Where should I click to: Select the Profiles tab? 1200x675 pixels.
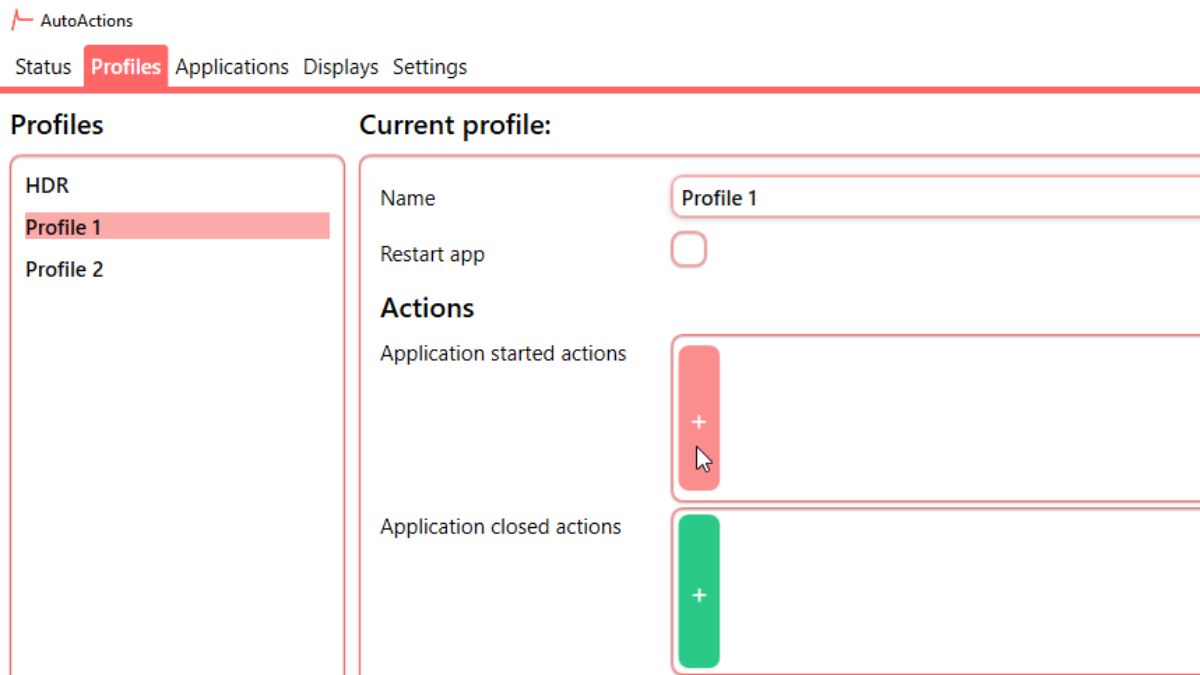[x=125, y=66]
